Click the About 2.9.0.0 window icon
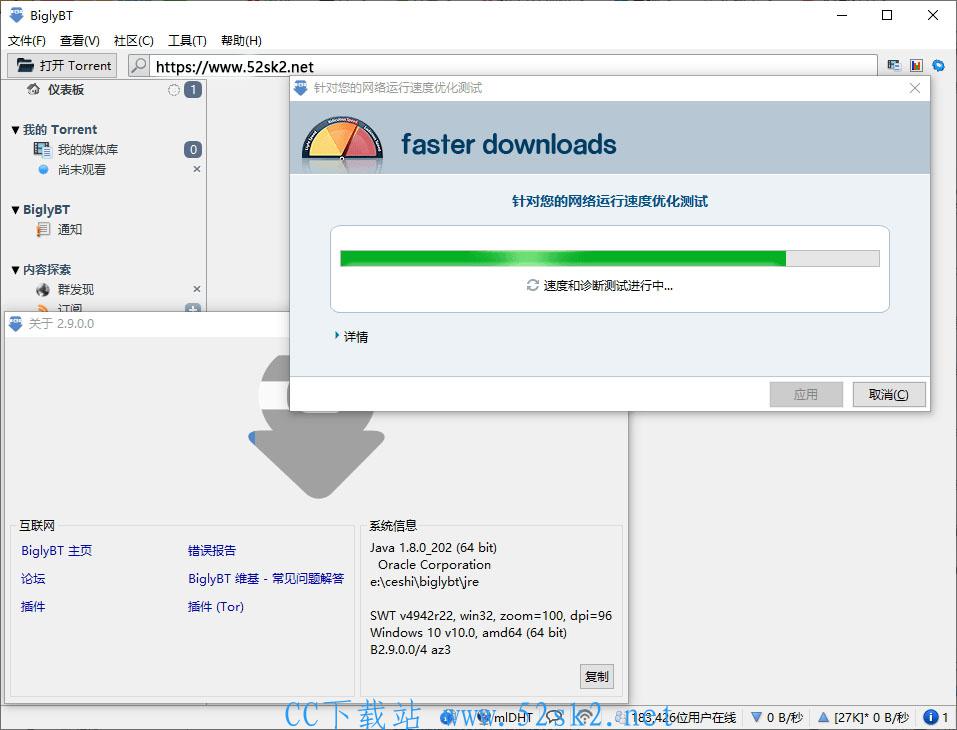957x730 pixels. pyautogui.click(x=15, y=323)
